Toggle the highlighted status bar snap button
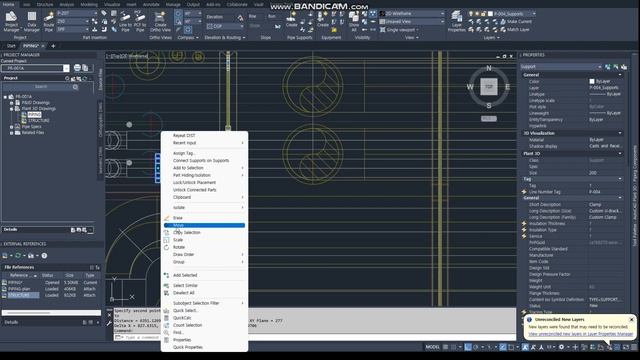 coord(468,347)
